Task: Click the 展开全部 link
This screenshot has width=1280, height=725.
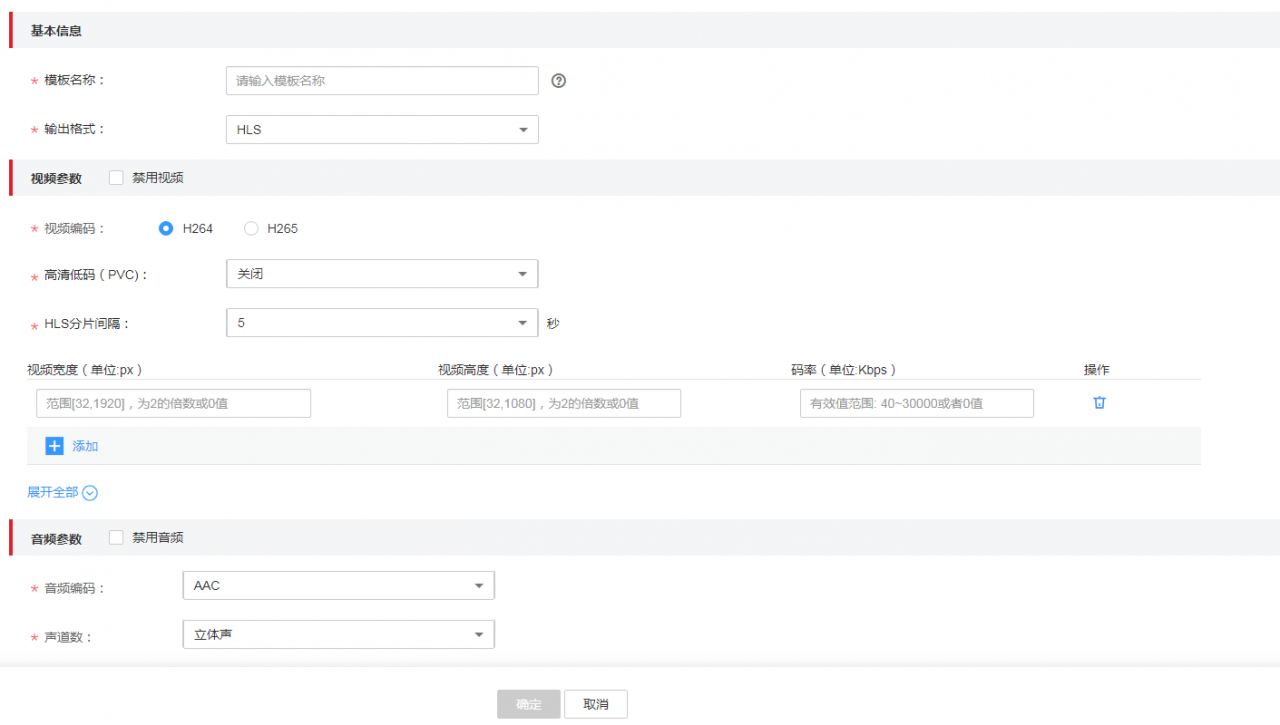Action: (x=52, y=493)
